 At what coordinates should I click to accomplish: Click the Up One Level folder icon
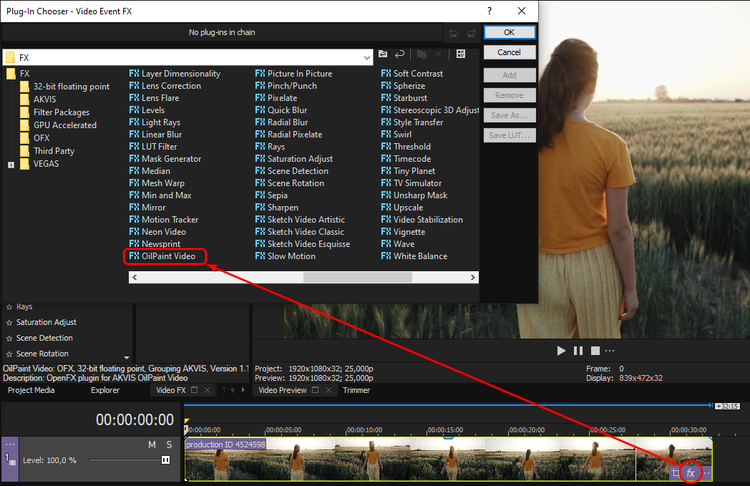point(383,54)
